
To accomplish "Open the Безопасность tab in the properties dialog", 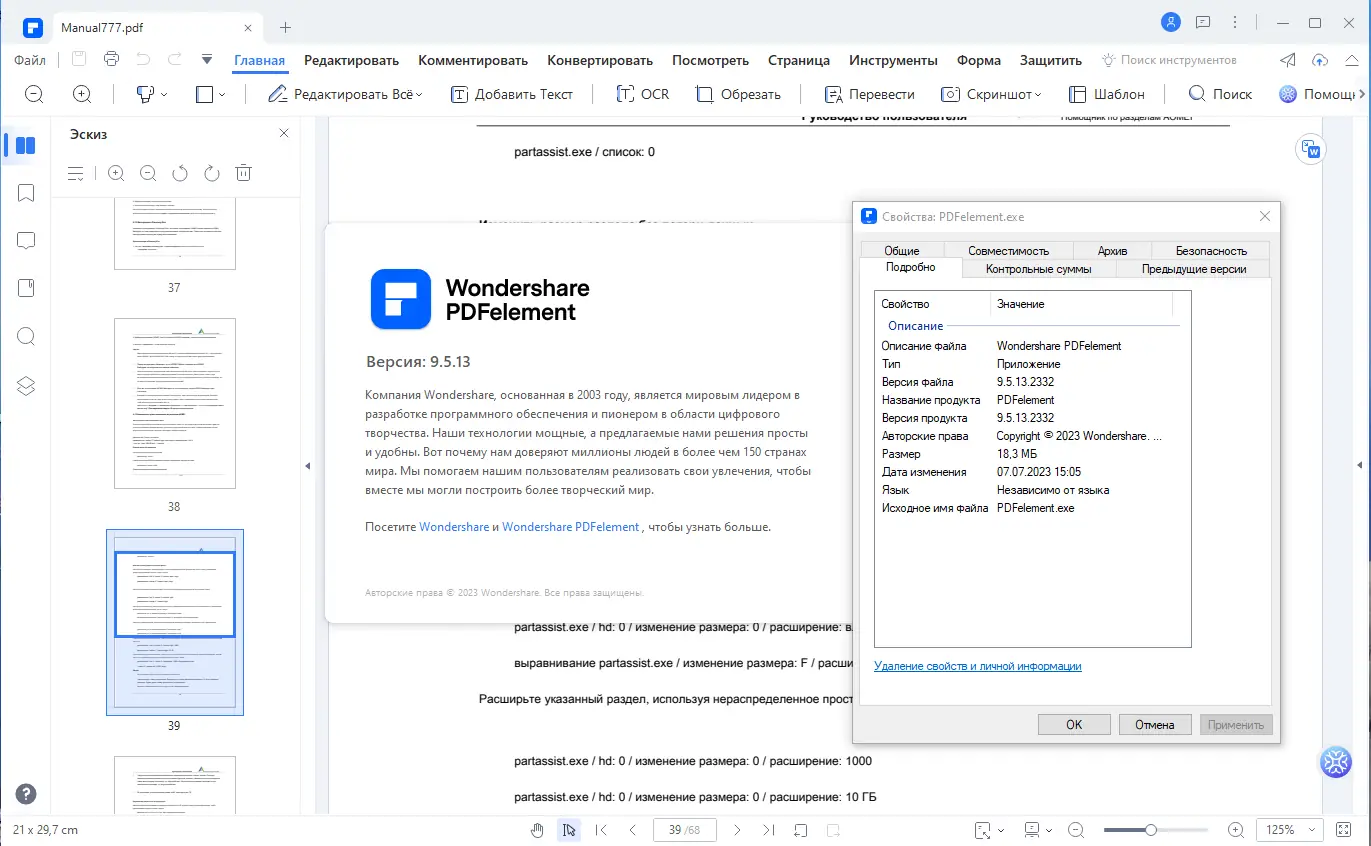I will coord(1211,251).
